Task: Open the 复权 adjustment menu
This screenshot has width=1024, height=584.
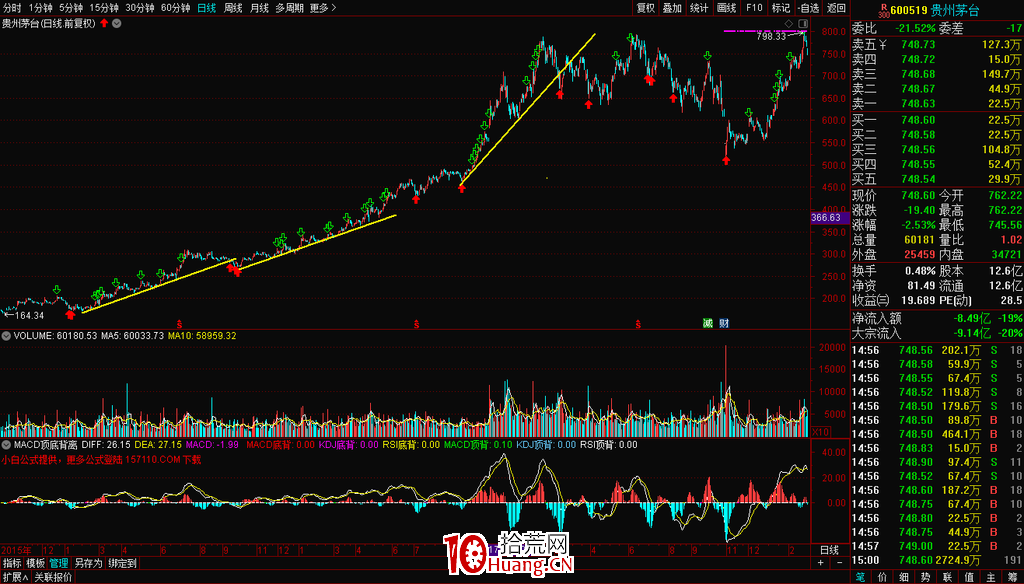Action: pyautogui.click(x=646, y=8)
